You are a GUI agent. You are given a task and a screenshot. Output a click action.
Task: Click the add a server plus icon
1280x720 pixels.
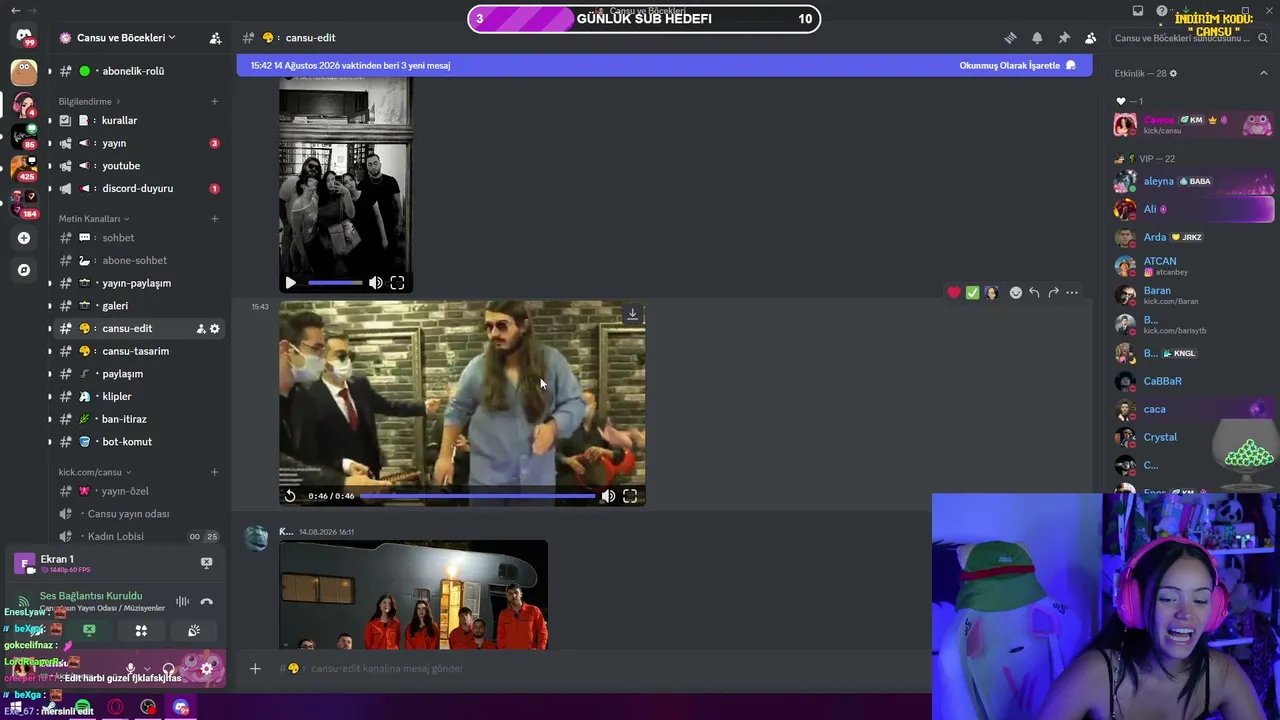pos(24,238)
